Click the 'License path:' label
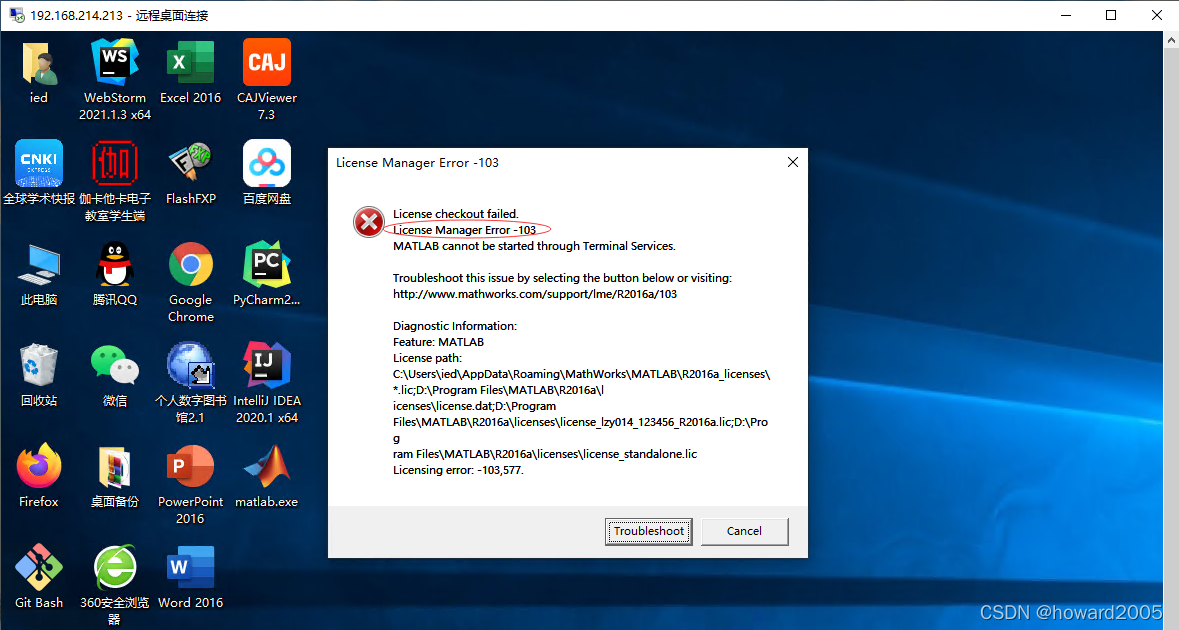 point(427,358)
